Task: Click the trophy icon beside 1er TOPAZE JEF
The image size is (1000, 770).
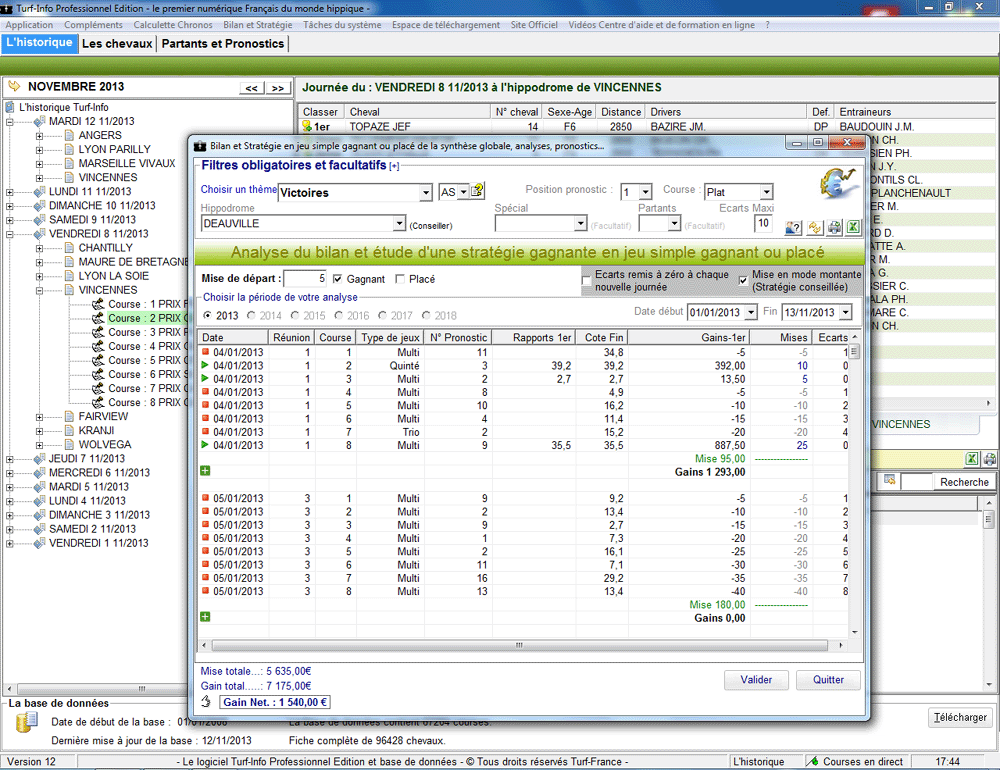Action: coord(307,126)
